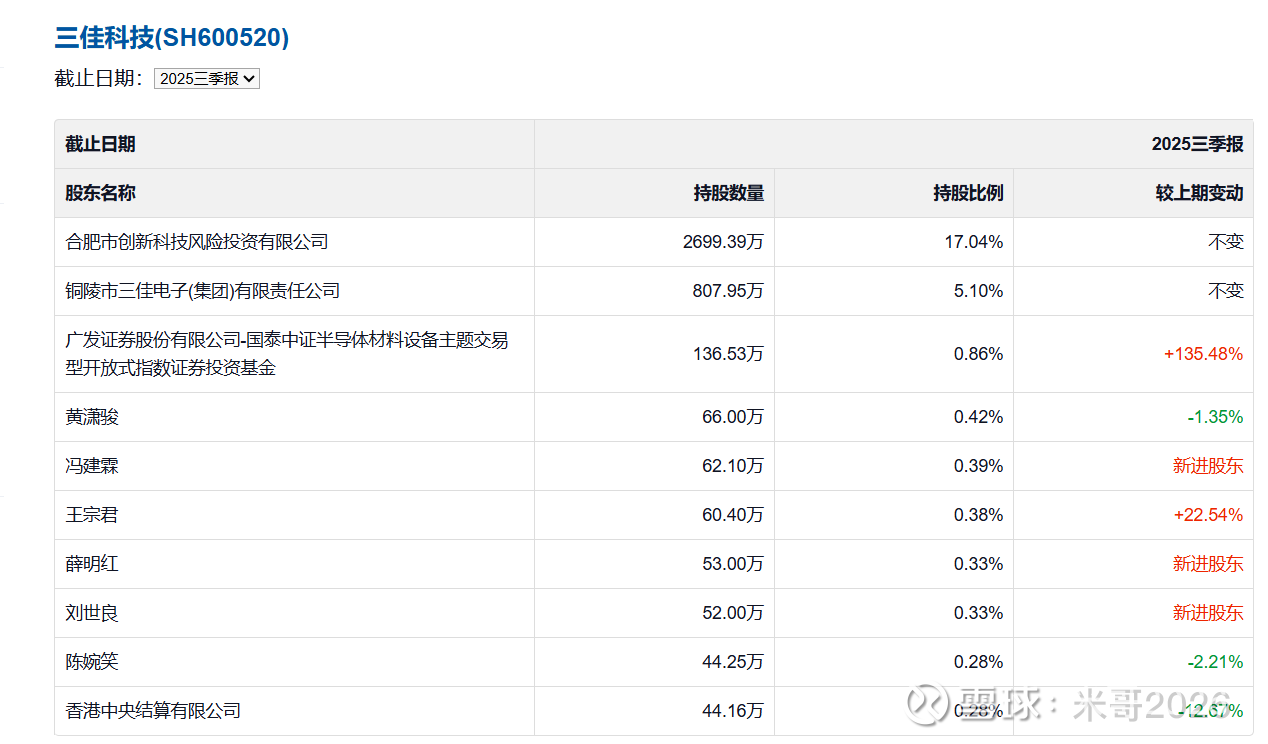Click the 股东名称 column header
This screenshot has height=744, width=1268.
pos(100,193)
